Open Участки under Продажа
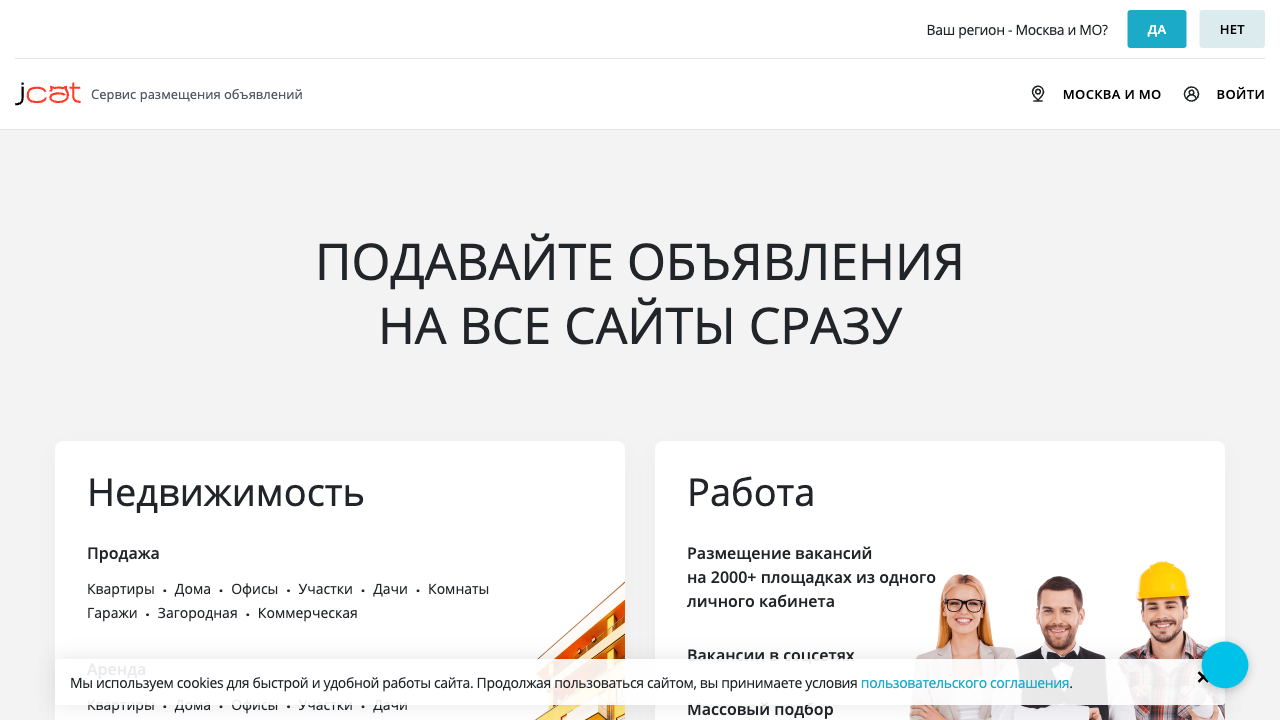The image size is (1280, 720). tap(326, 589)
